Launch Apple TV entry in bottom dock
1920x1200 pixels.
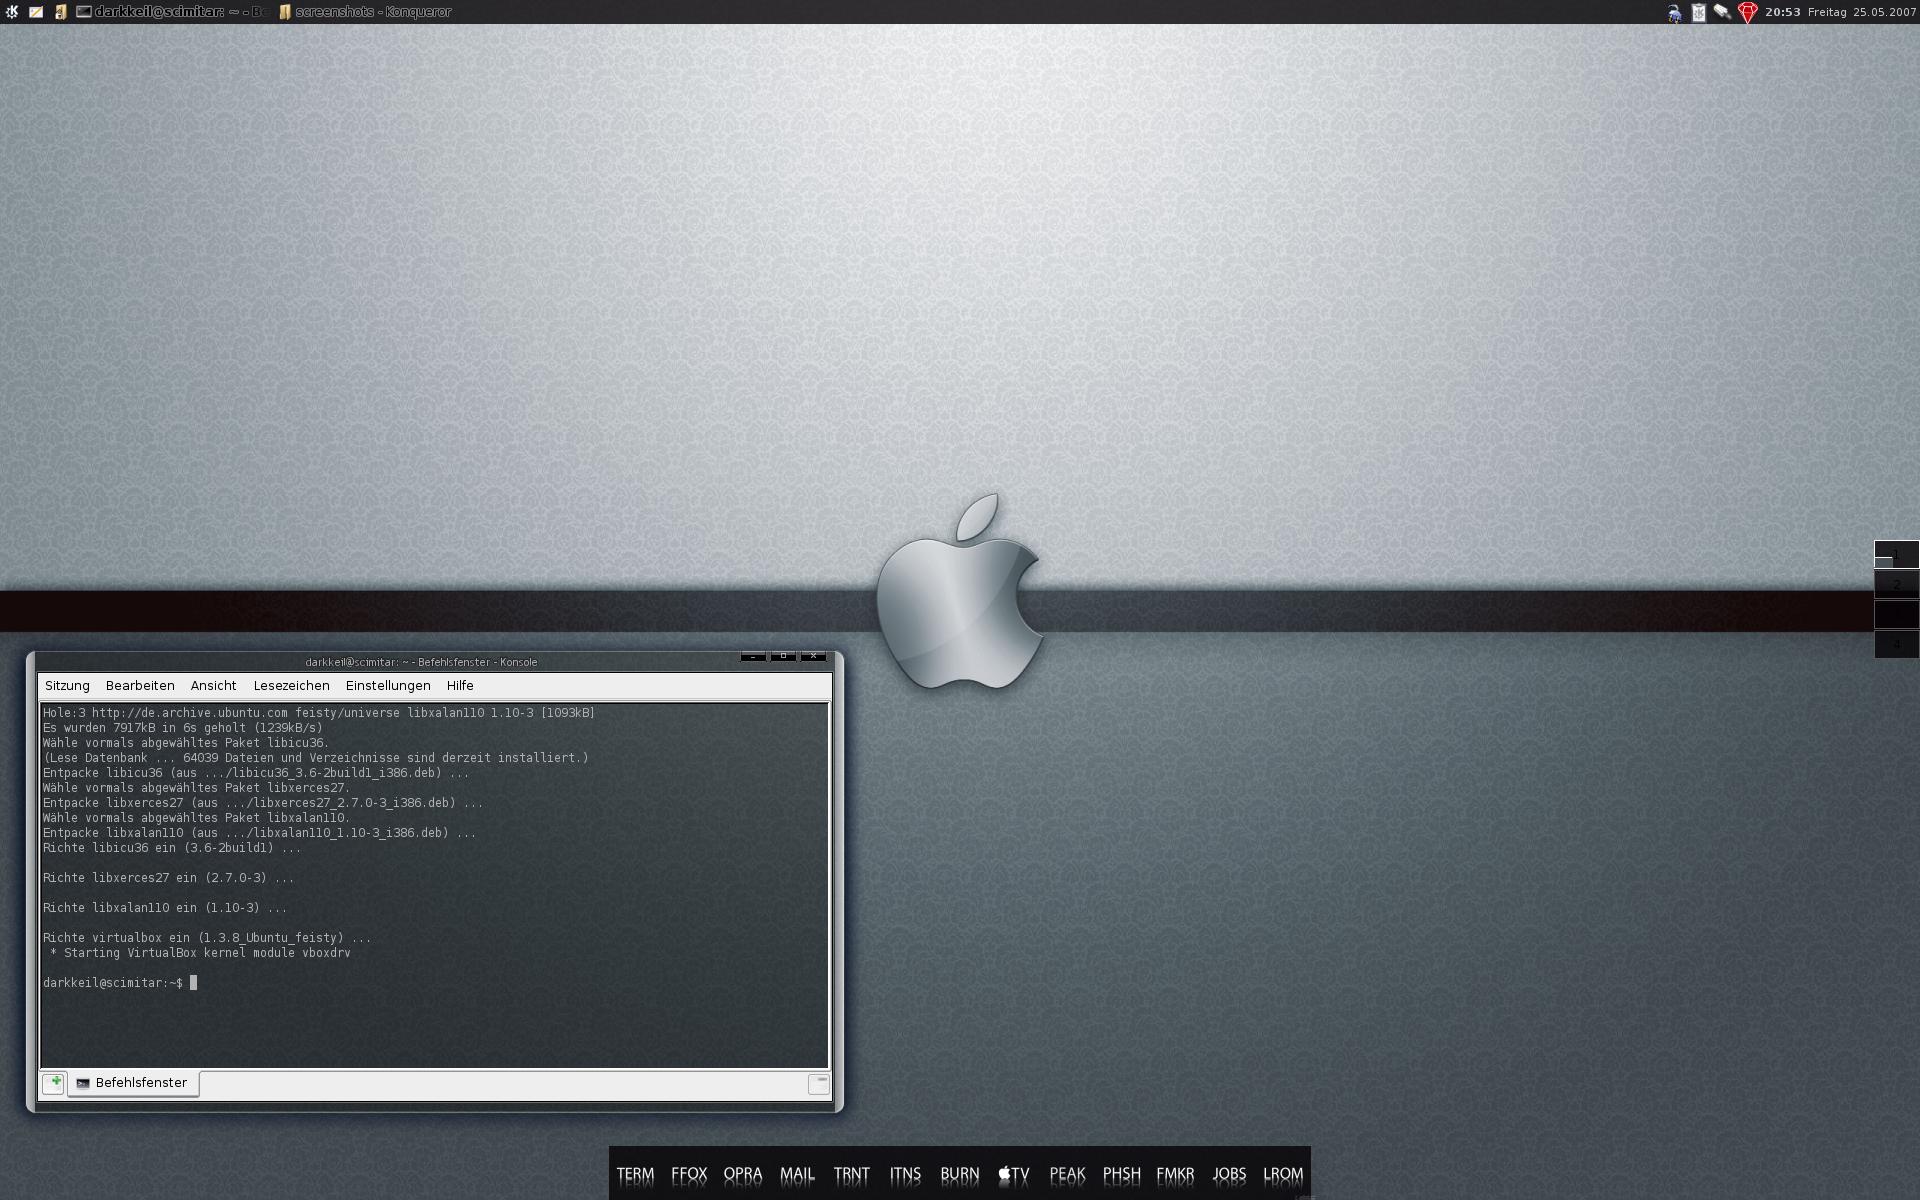pyautogui.click(x=1013, y=1174)
